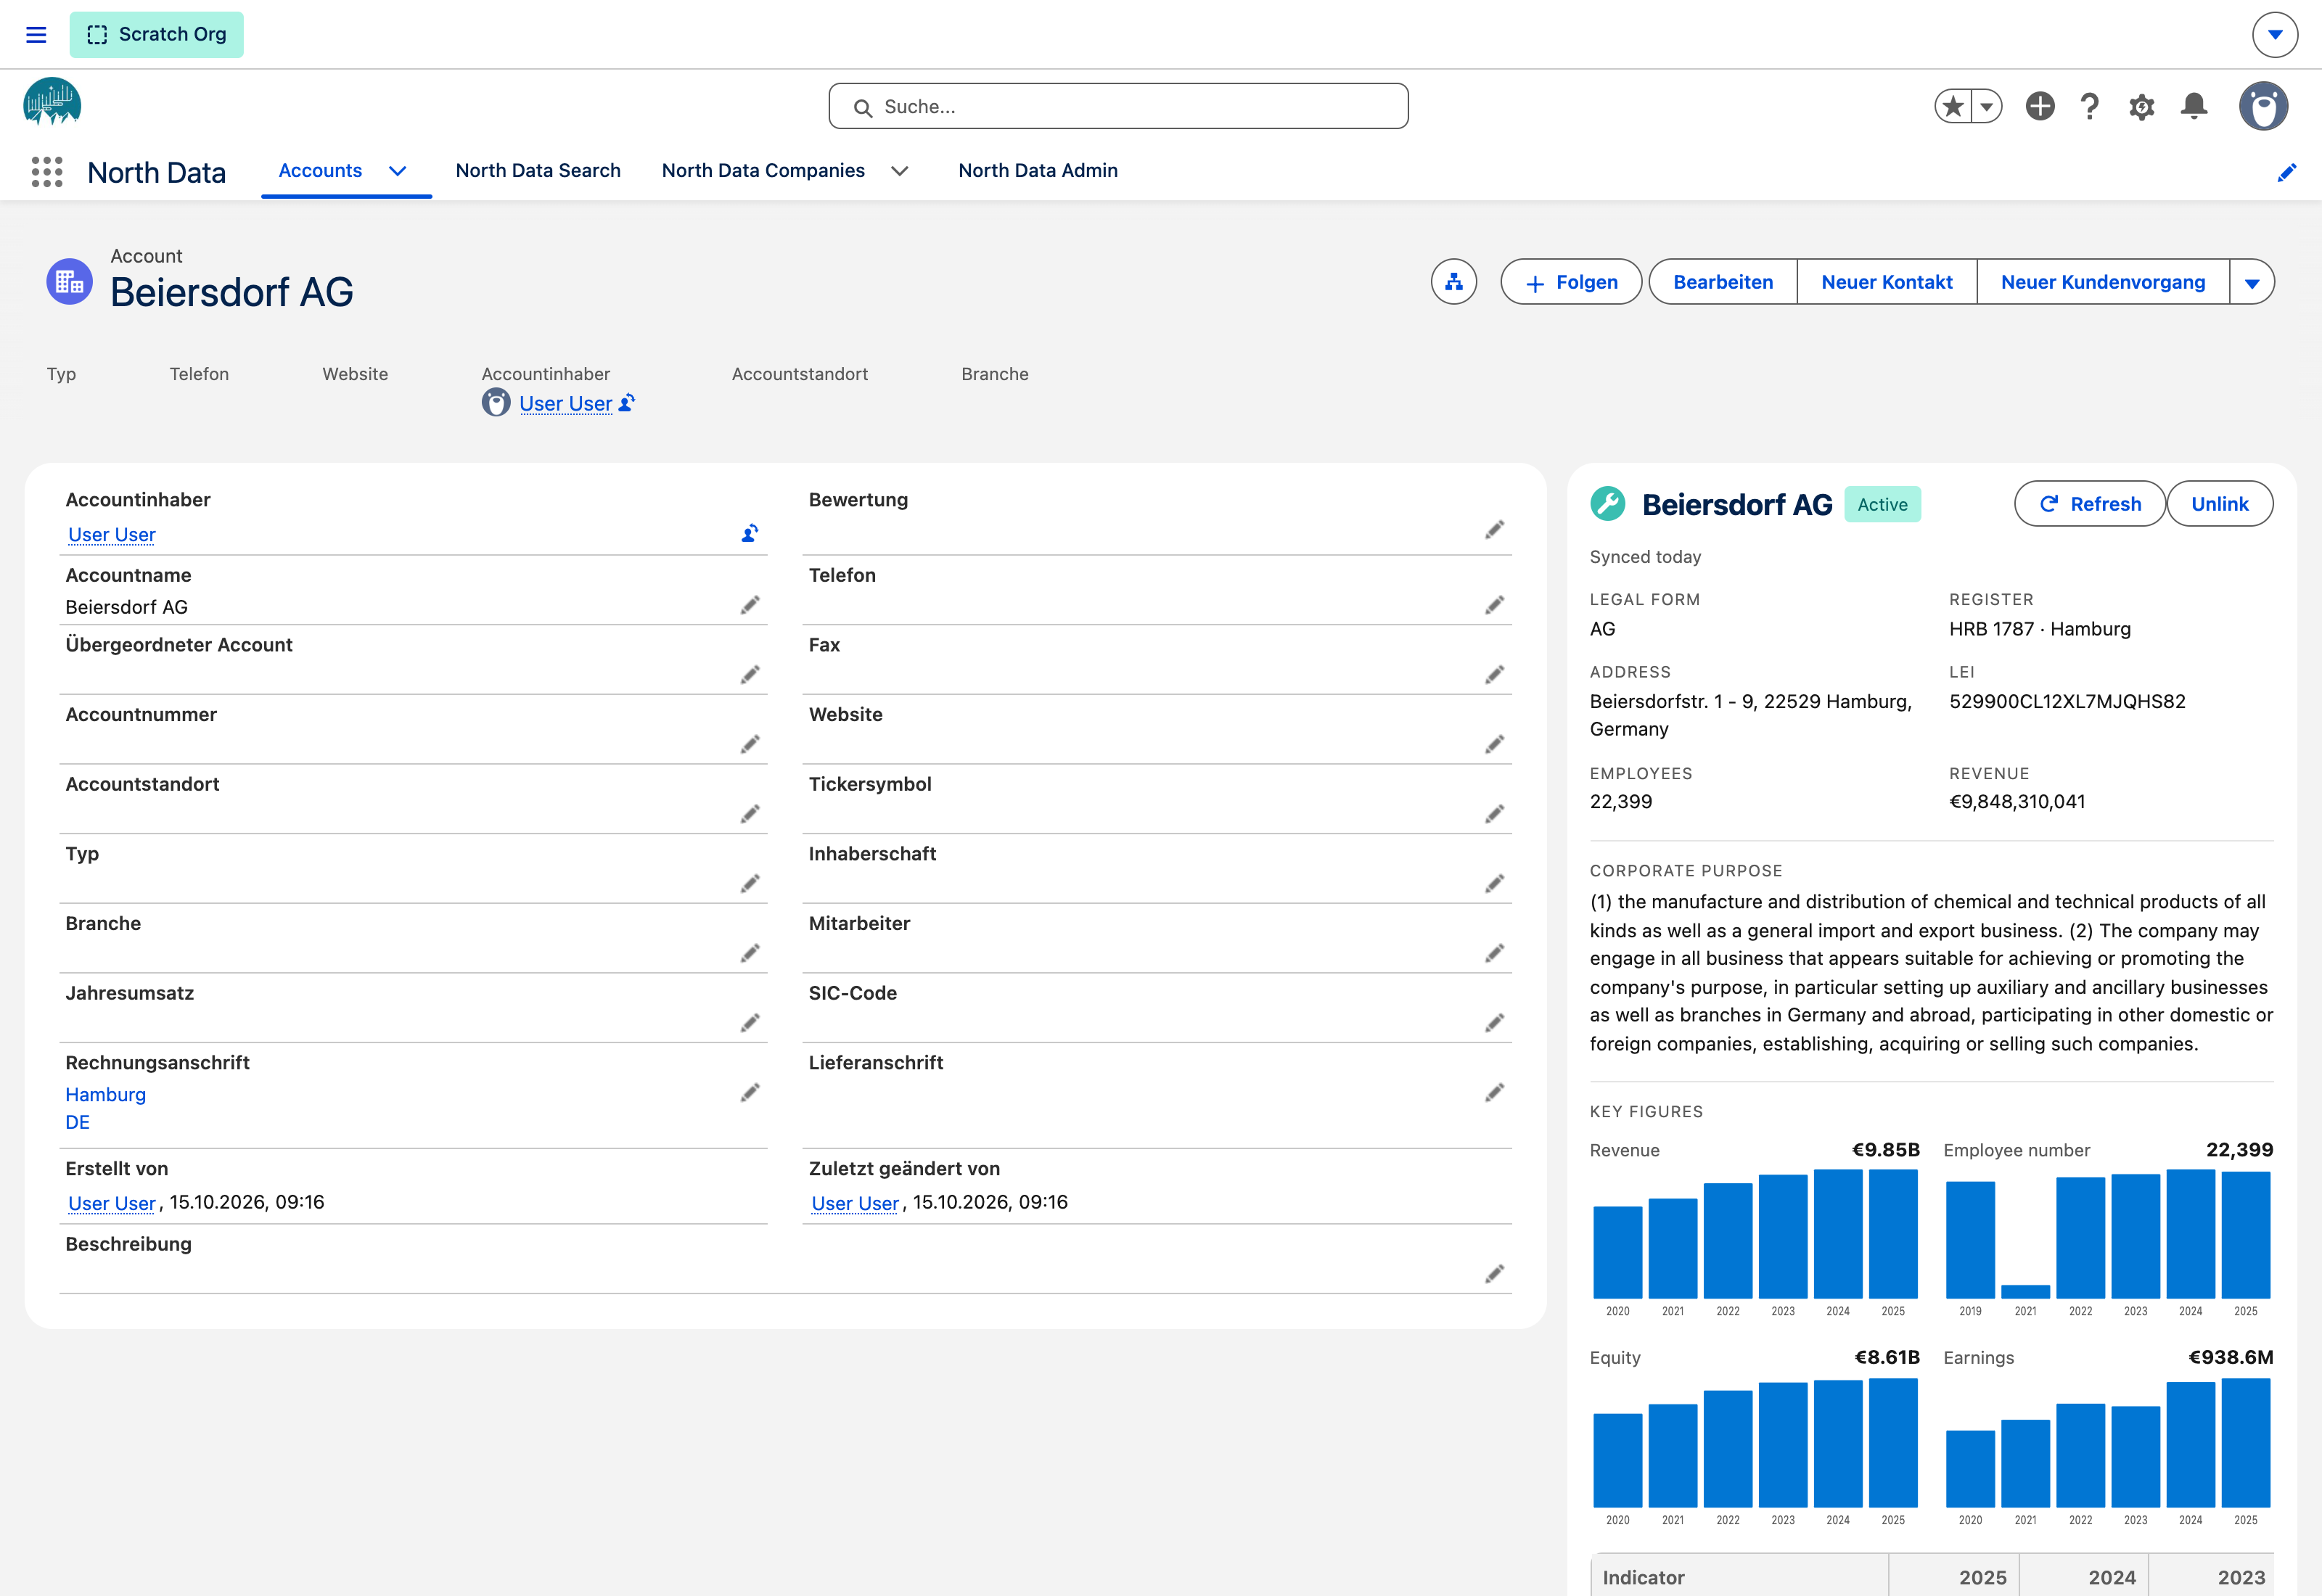Screen dimensions: 2322x1596
Task: Edit the Beschreibung field pencil
Action: (1494, 1274)
